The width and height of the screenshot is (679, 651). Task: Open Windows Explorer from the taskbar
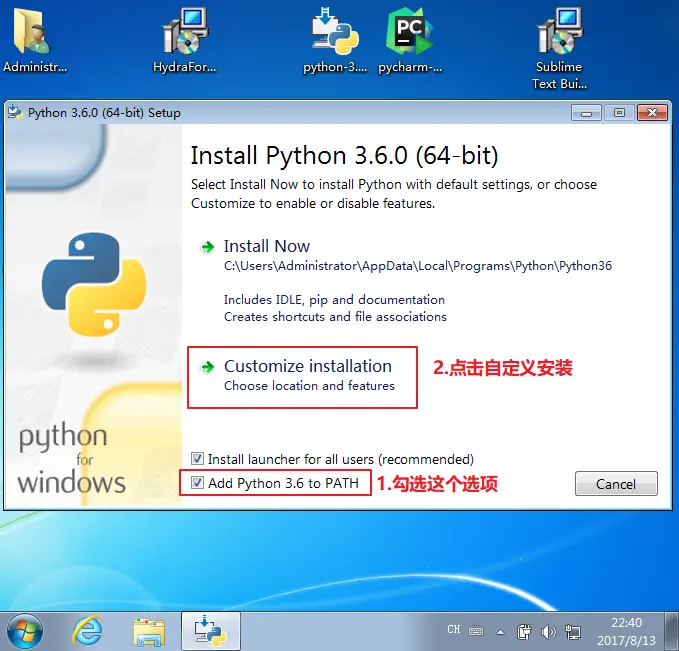coord(149,632)
